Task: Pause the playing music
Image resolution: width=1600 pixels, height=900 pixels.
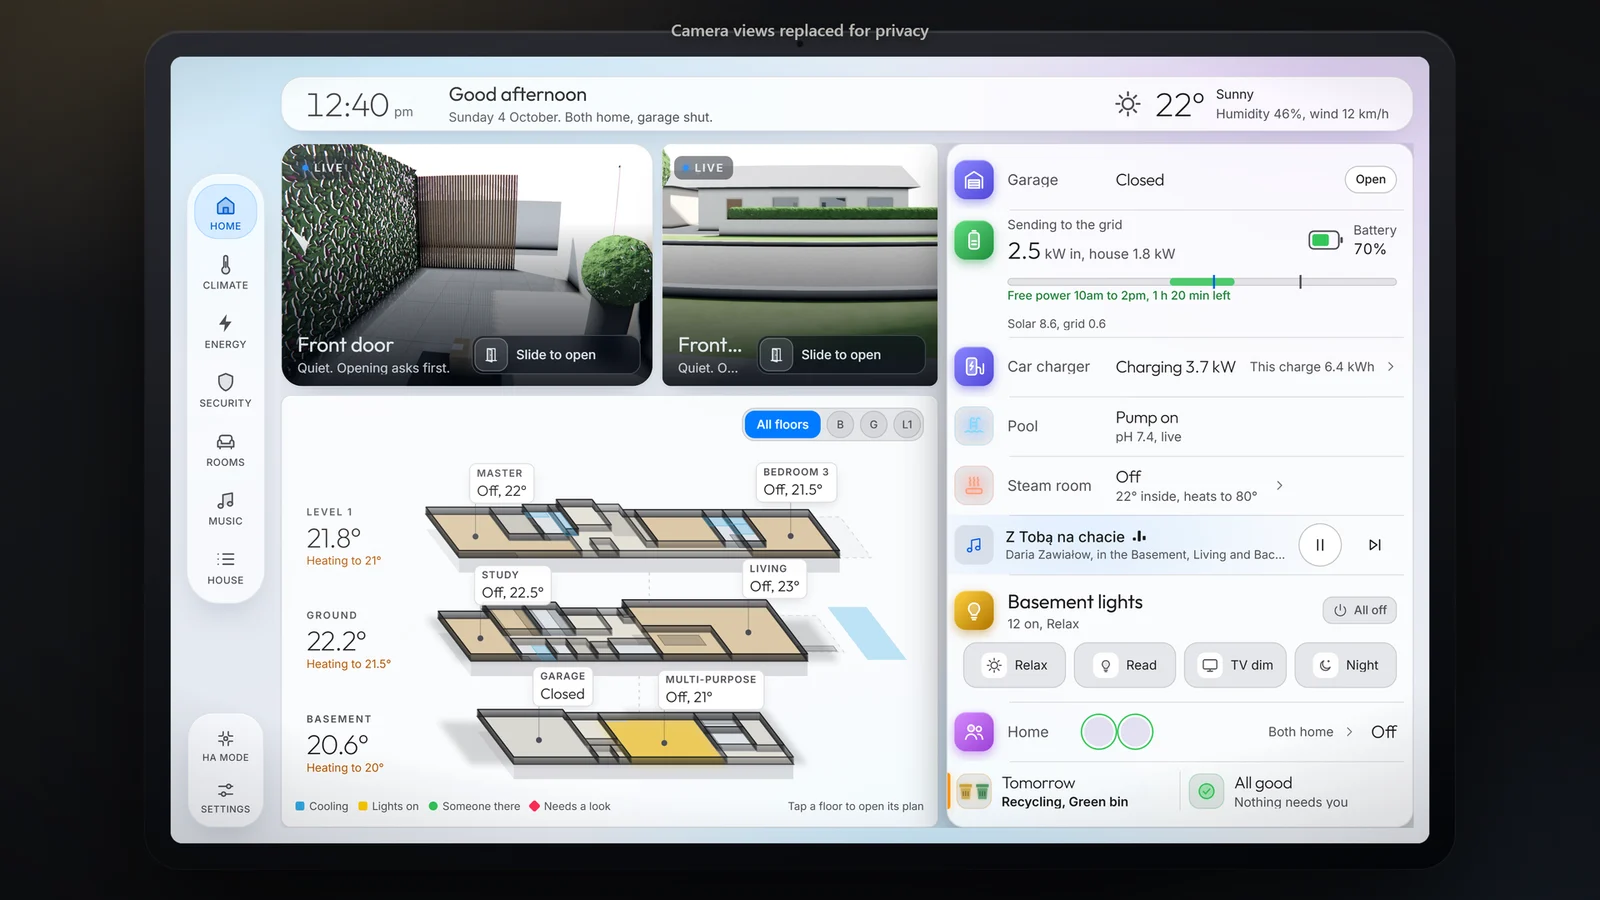Action: pyautogui.click(x=1320, y=545)
